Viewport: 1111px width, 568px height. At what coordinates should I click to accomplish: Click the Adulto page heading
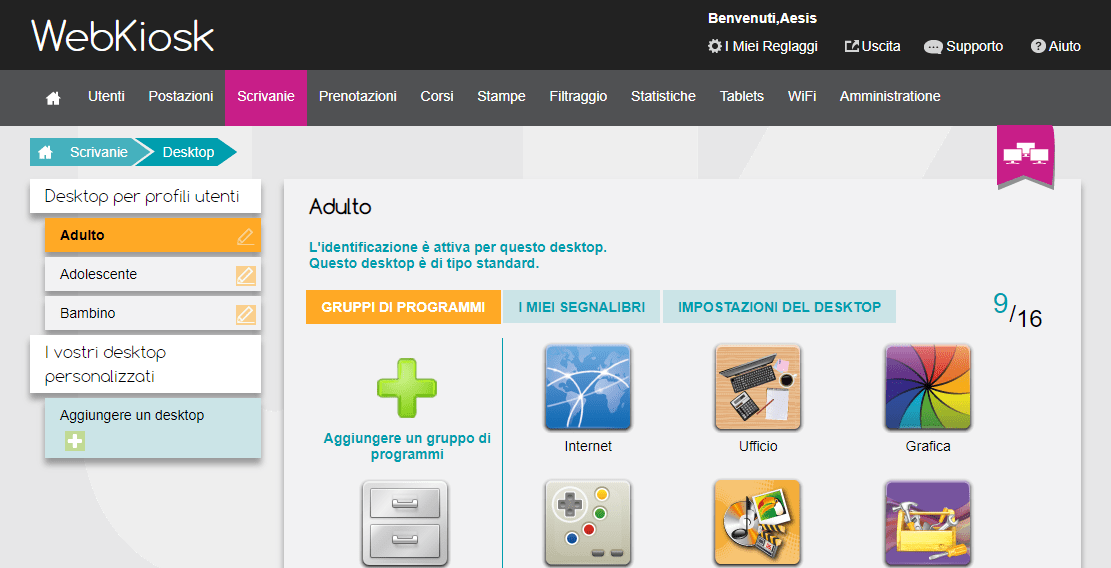pyautogui.click(x=340, y=207)
